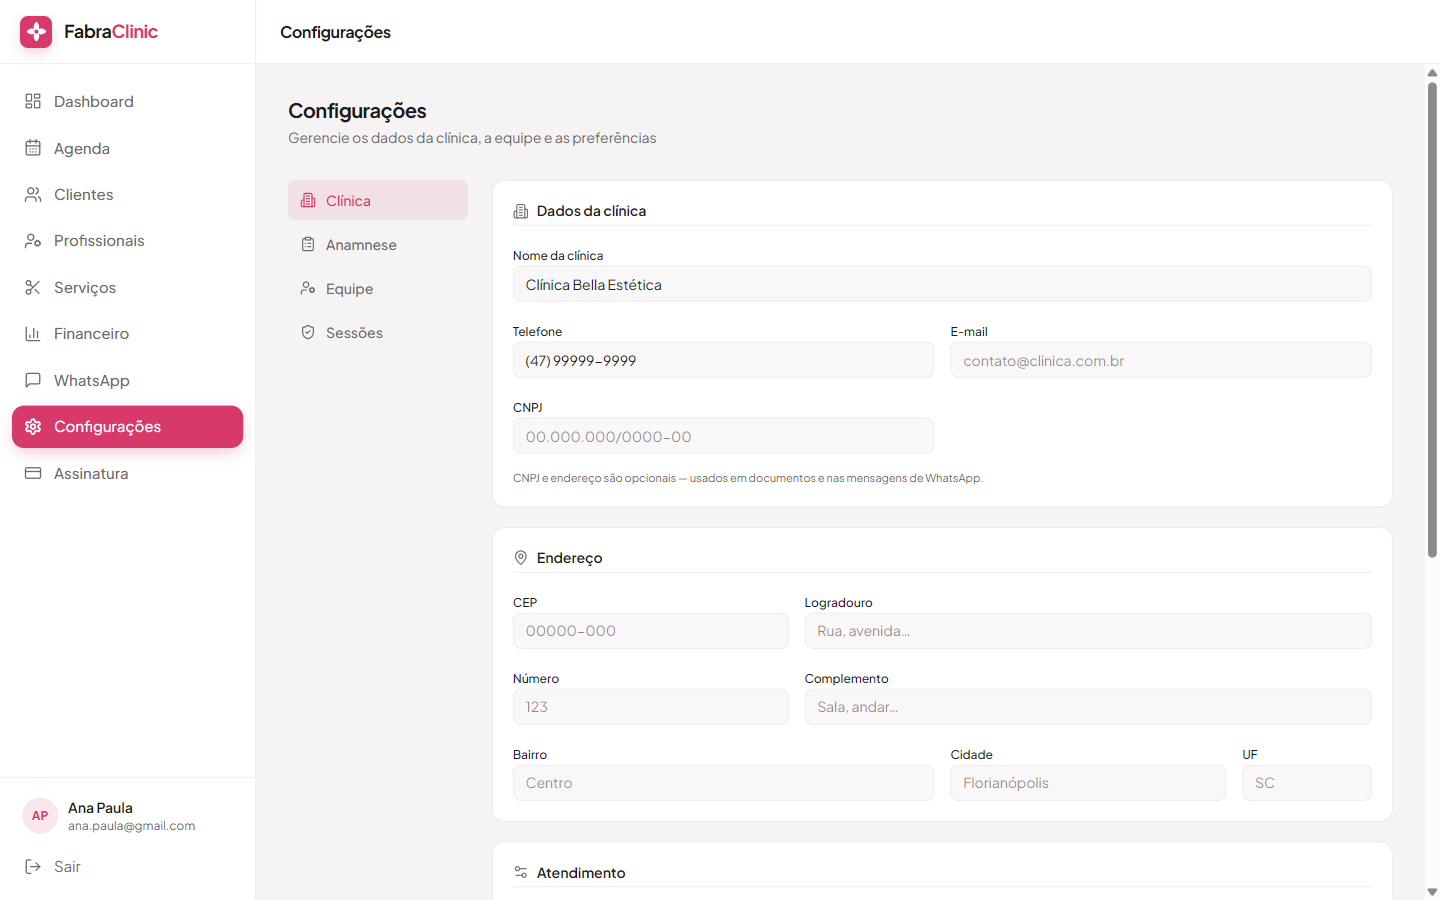Image resolution: width=1440 pixels, height=900 pixels.
Task: Click the Dados da clínica header icon
Action: [x=521, y=211]
